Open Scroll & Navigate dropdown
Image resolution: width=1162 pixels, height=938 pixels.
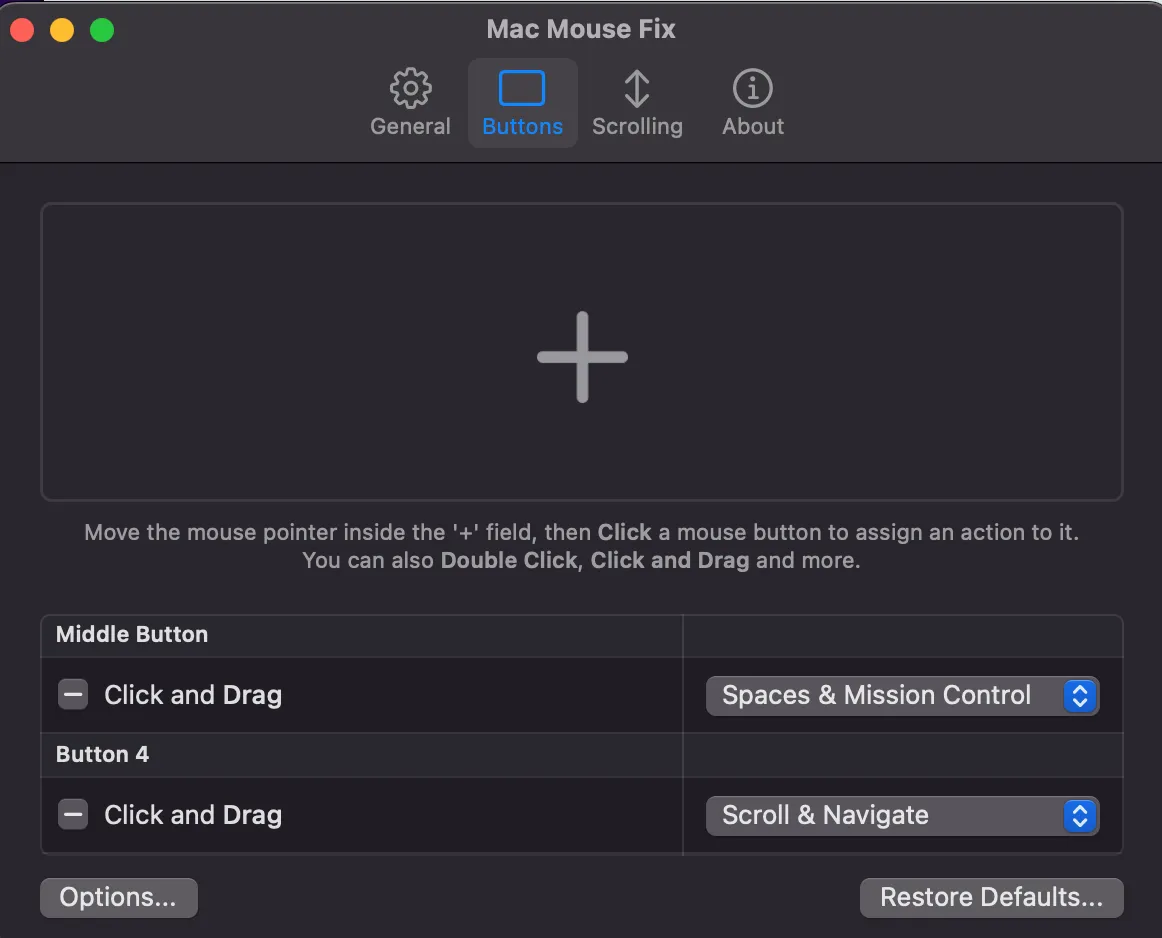click(902, 816)
